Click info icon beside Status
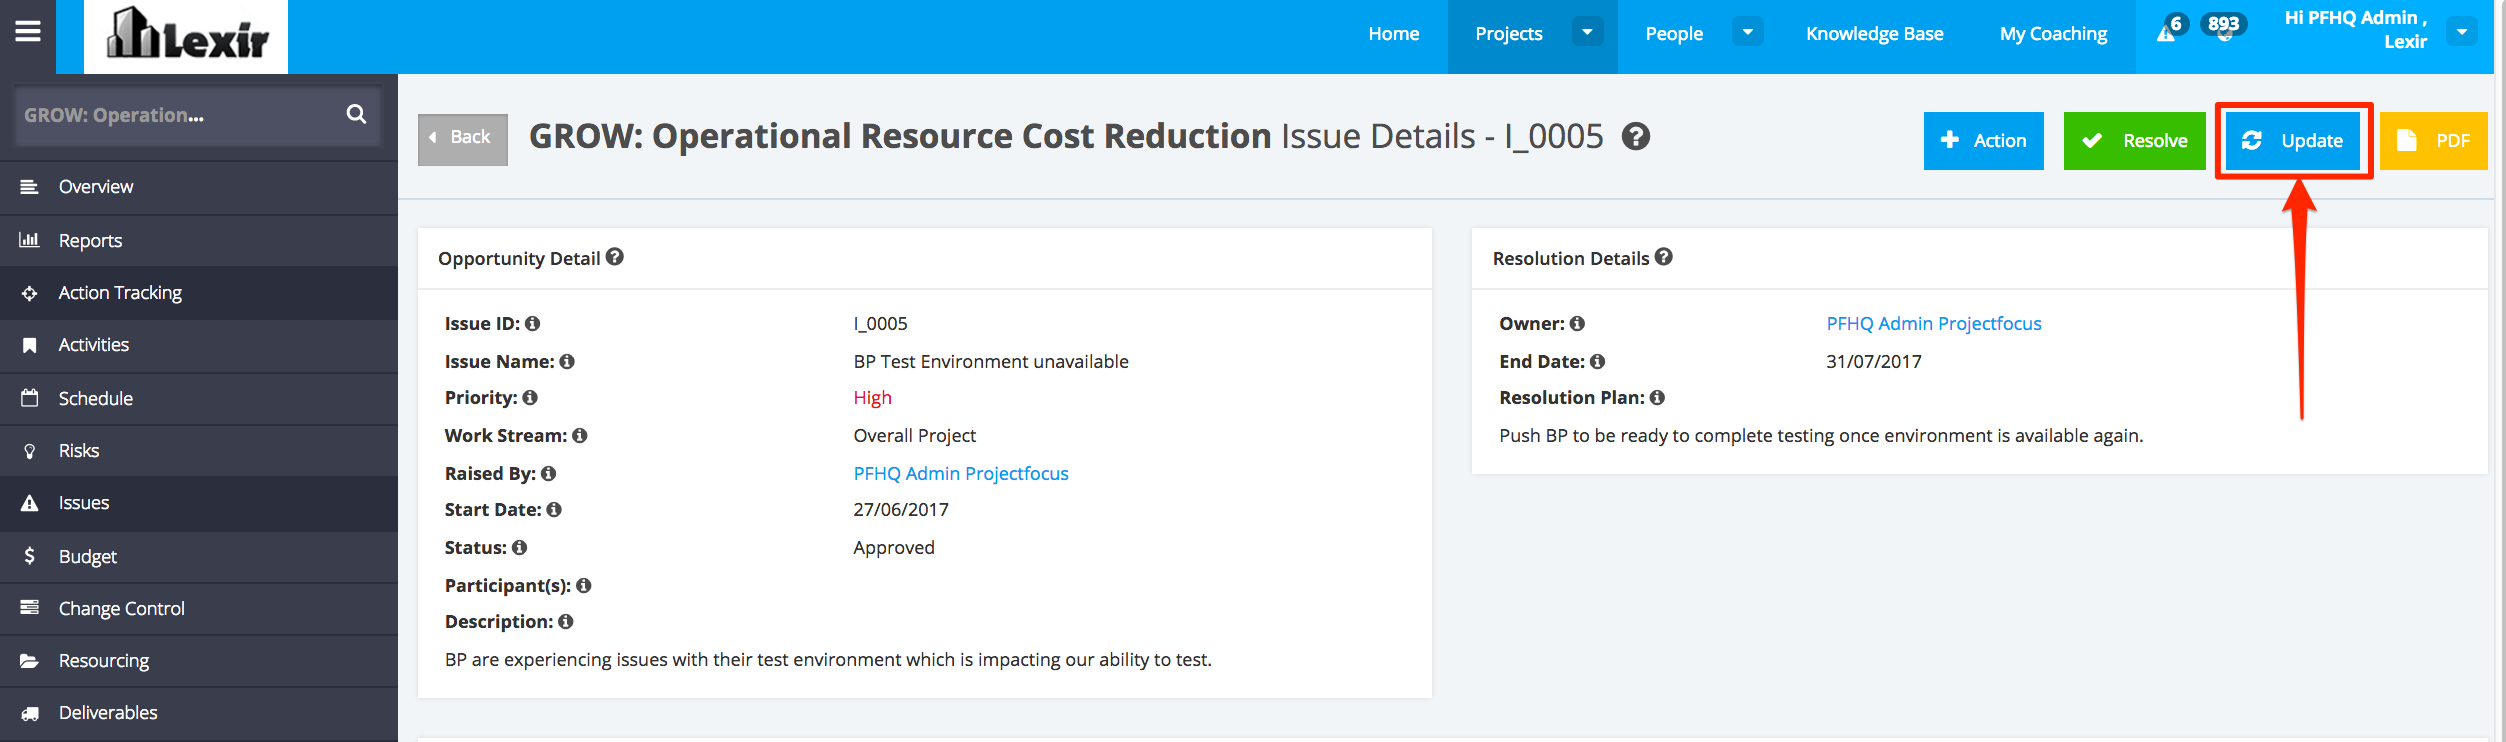 [520, 547]
